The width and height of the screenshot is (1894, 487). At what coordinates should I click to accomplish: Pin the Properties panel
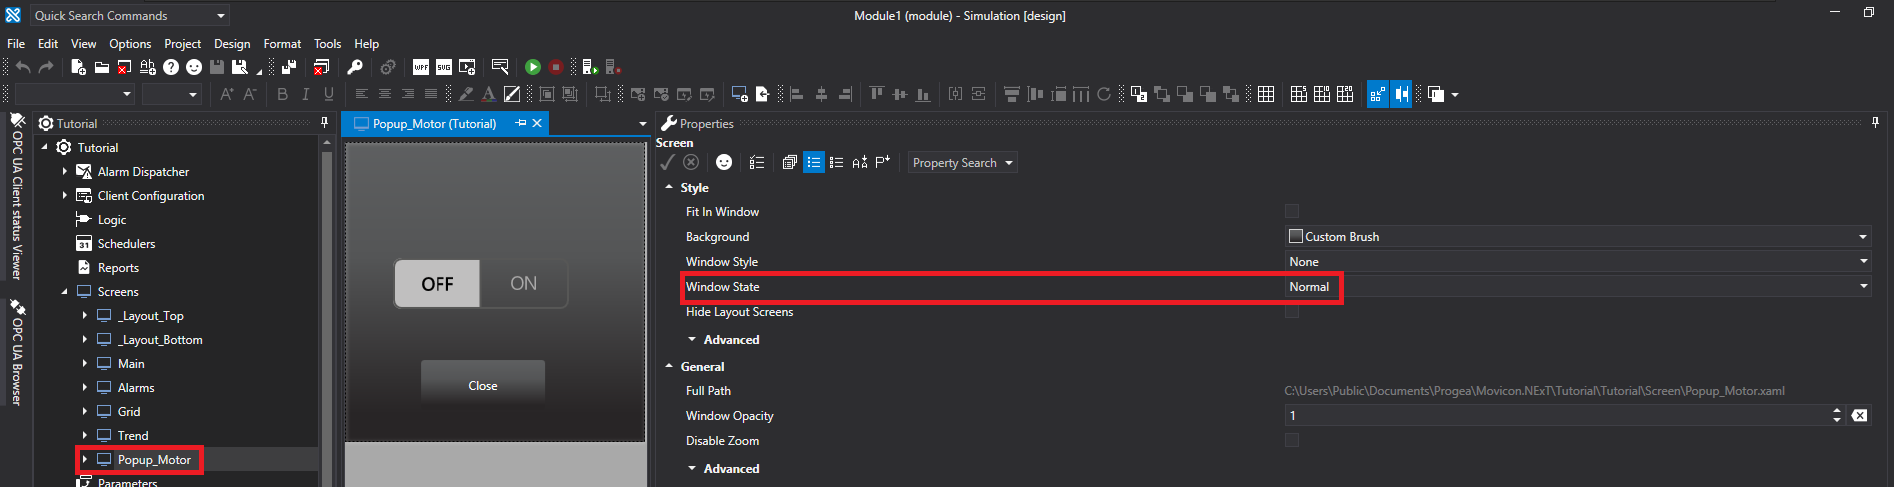click(x=1875, y=122)
